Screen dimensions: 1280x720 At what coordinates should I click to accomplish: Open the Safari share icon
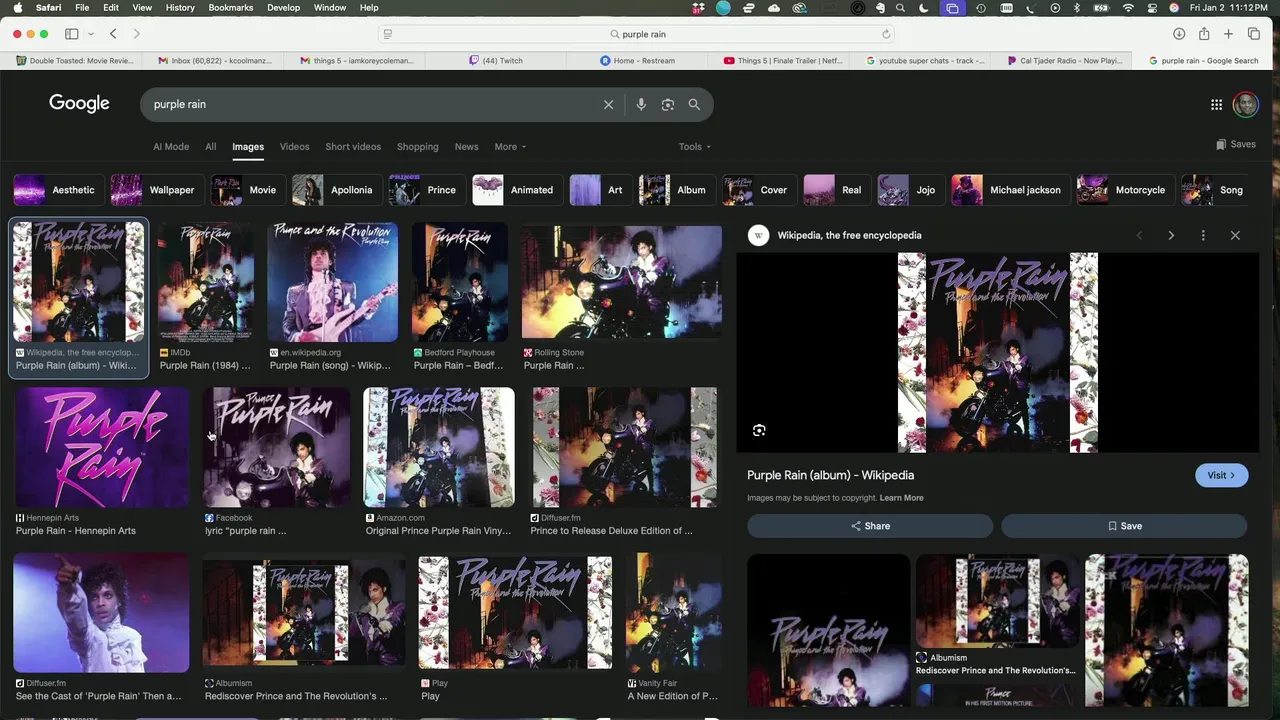pos(1204,34)
